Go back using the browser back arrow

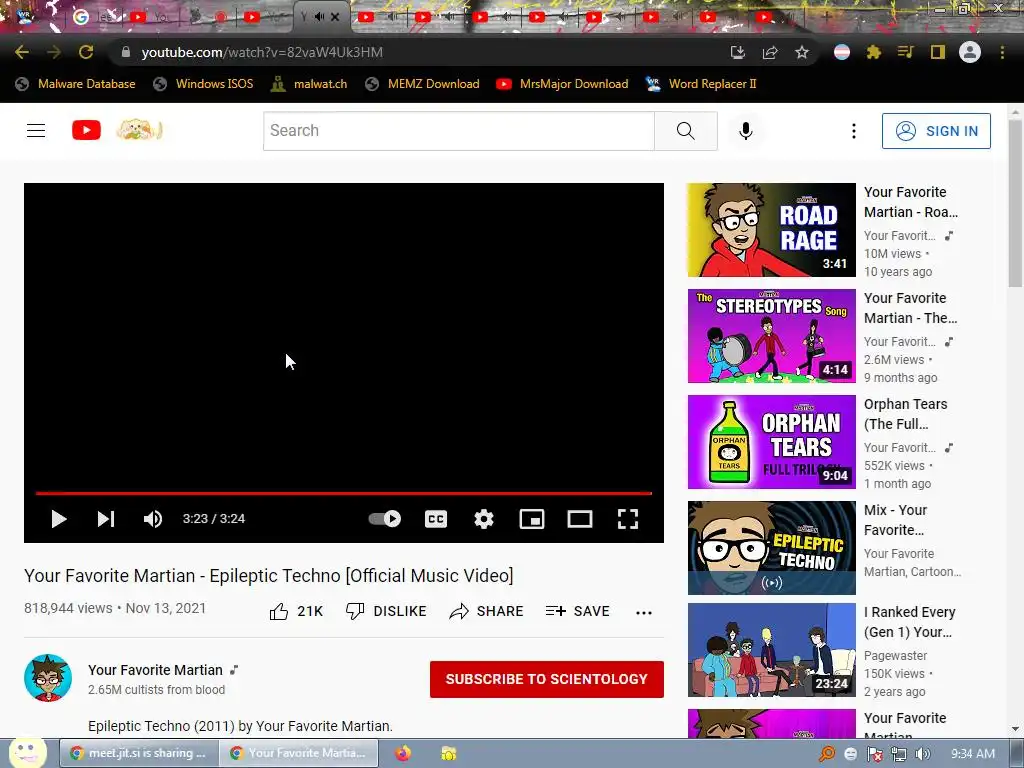pyautogui.click(x=22, y=52)
